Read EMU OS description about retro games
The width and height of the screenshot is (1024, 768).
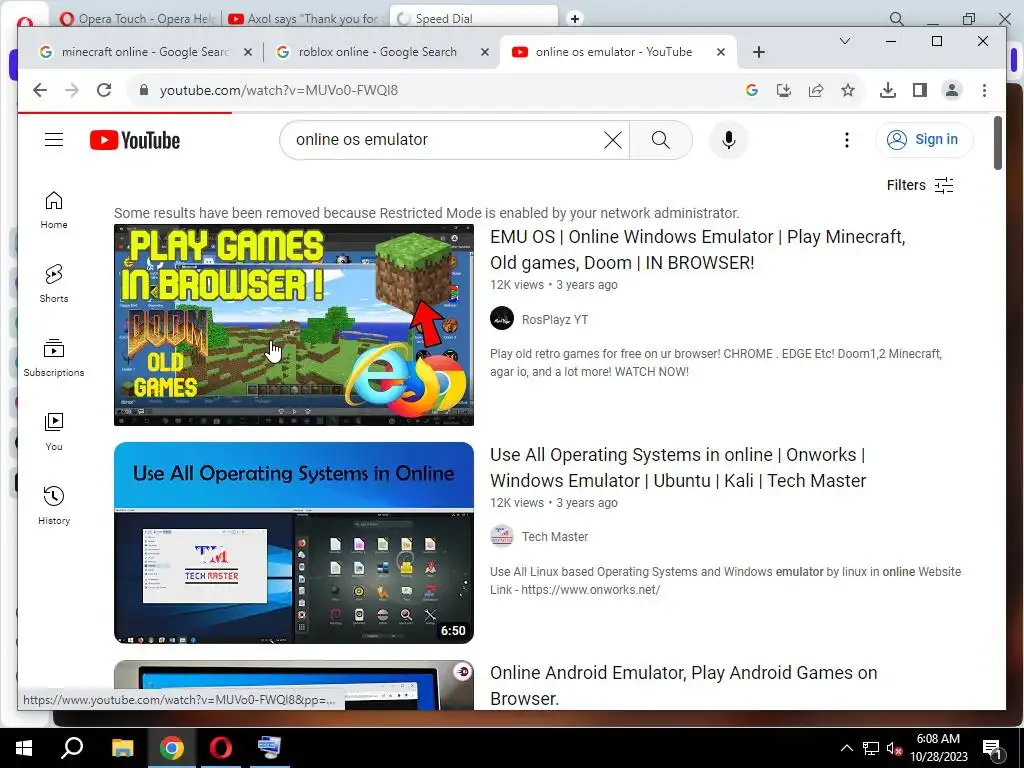tap(716, 362)
